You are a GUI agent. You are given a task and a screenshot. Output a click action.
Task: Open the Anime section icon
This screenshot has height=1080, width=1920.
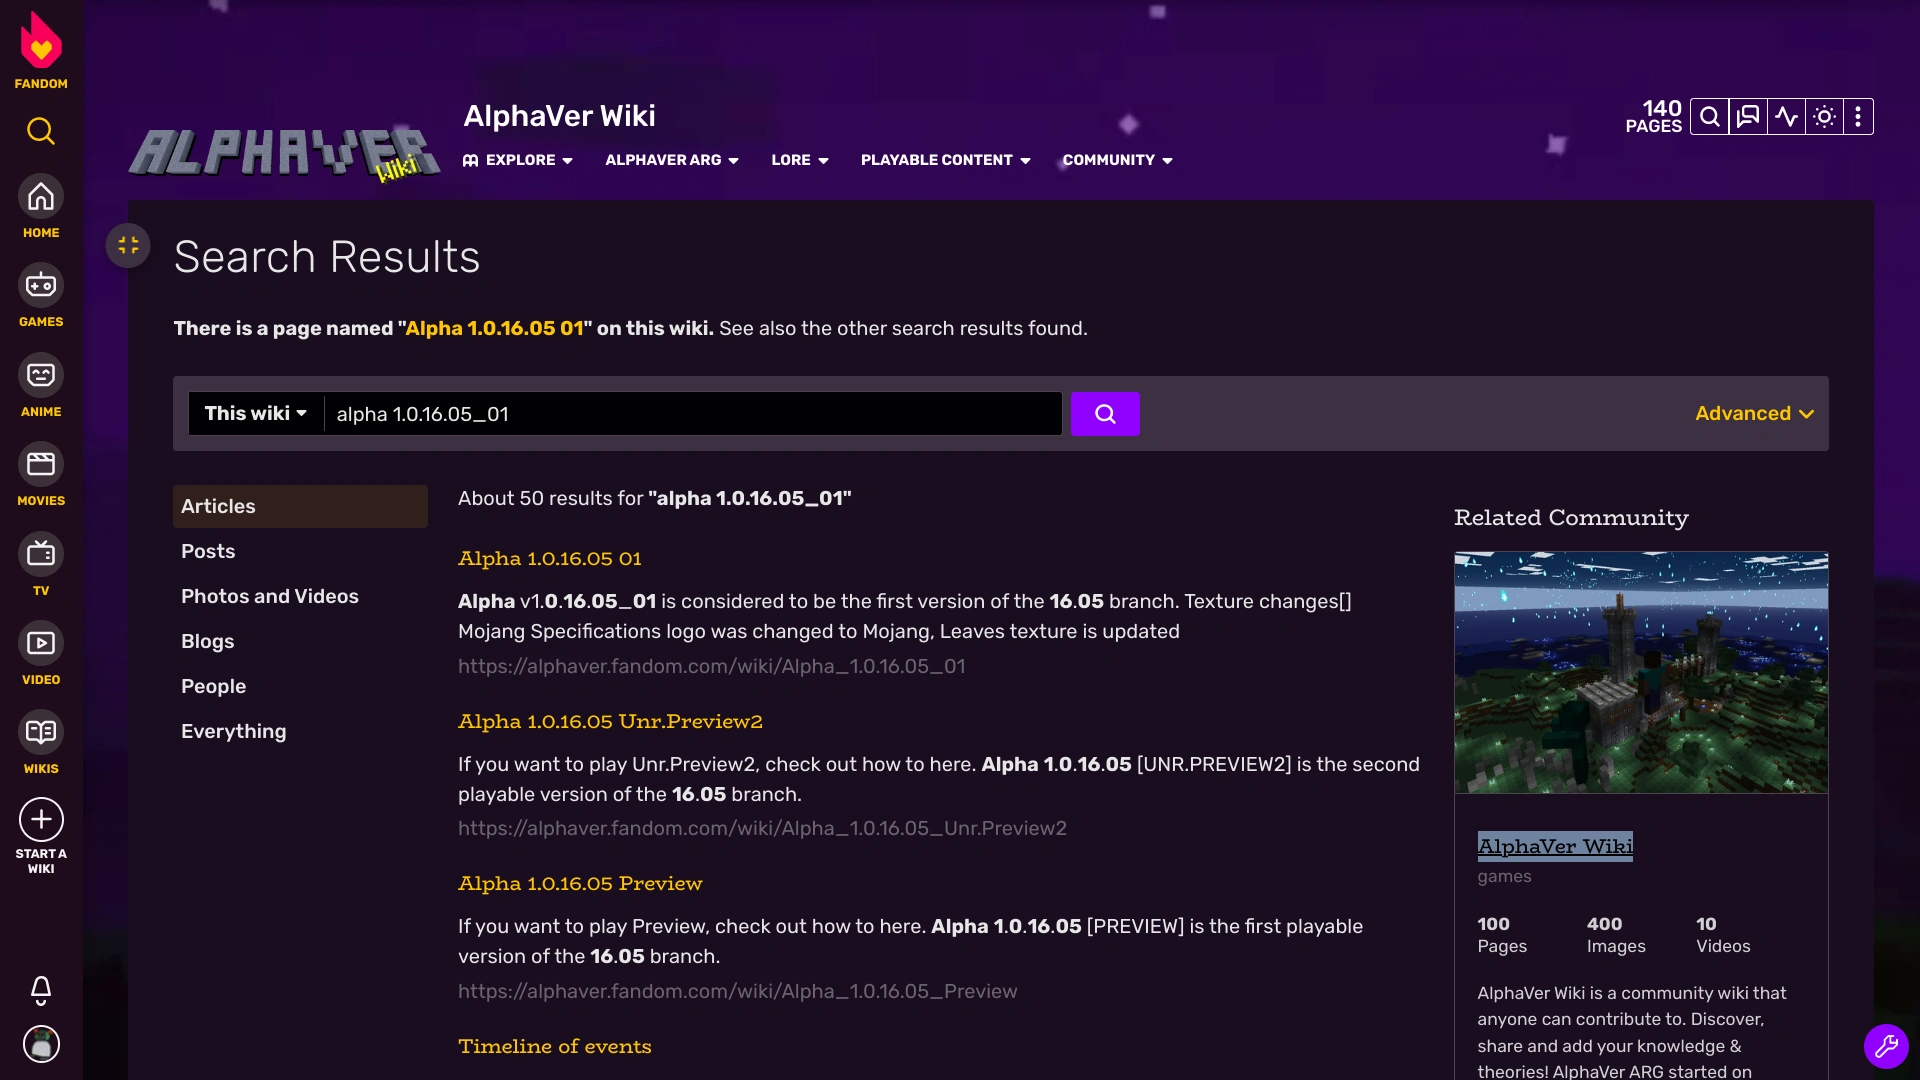pyautogui.click(x=41, y=376)
